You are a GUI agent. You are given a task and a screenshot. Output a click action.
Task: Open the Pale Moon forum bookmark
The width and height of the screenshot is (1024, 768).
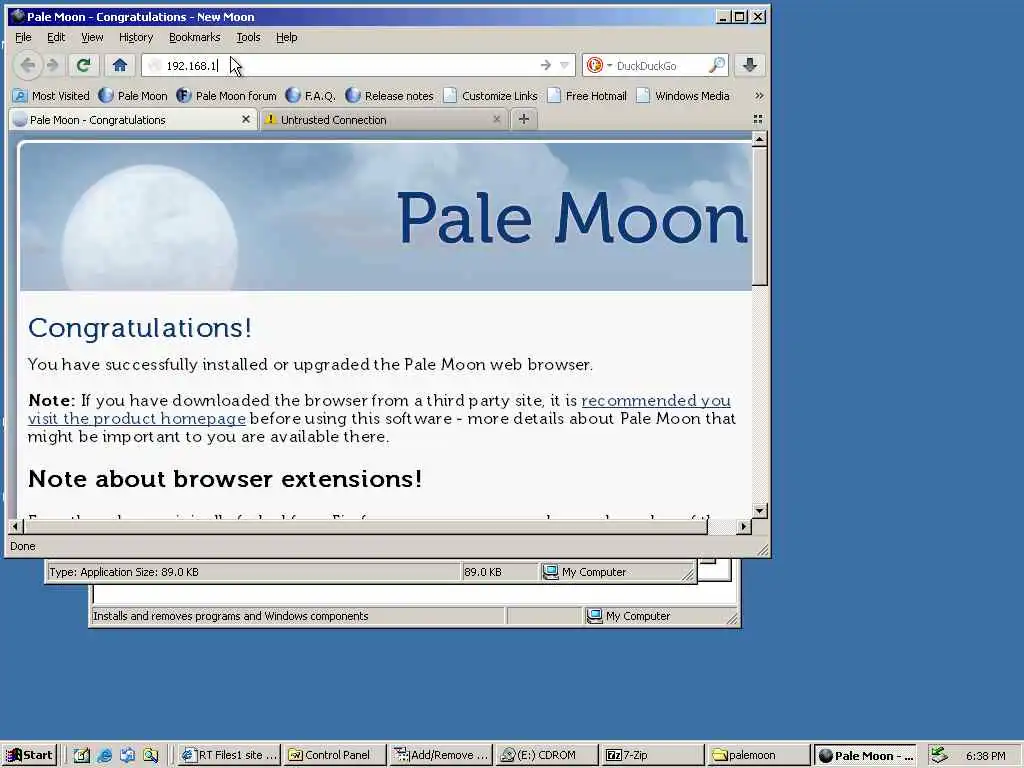[x=227, y=95]
